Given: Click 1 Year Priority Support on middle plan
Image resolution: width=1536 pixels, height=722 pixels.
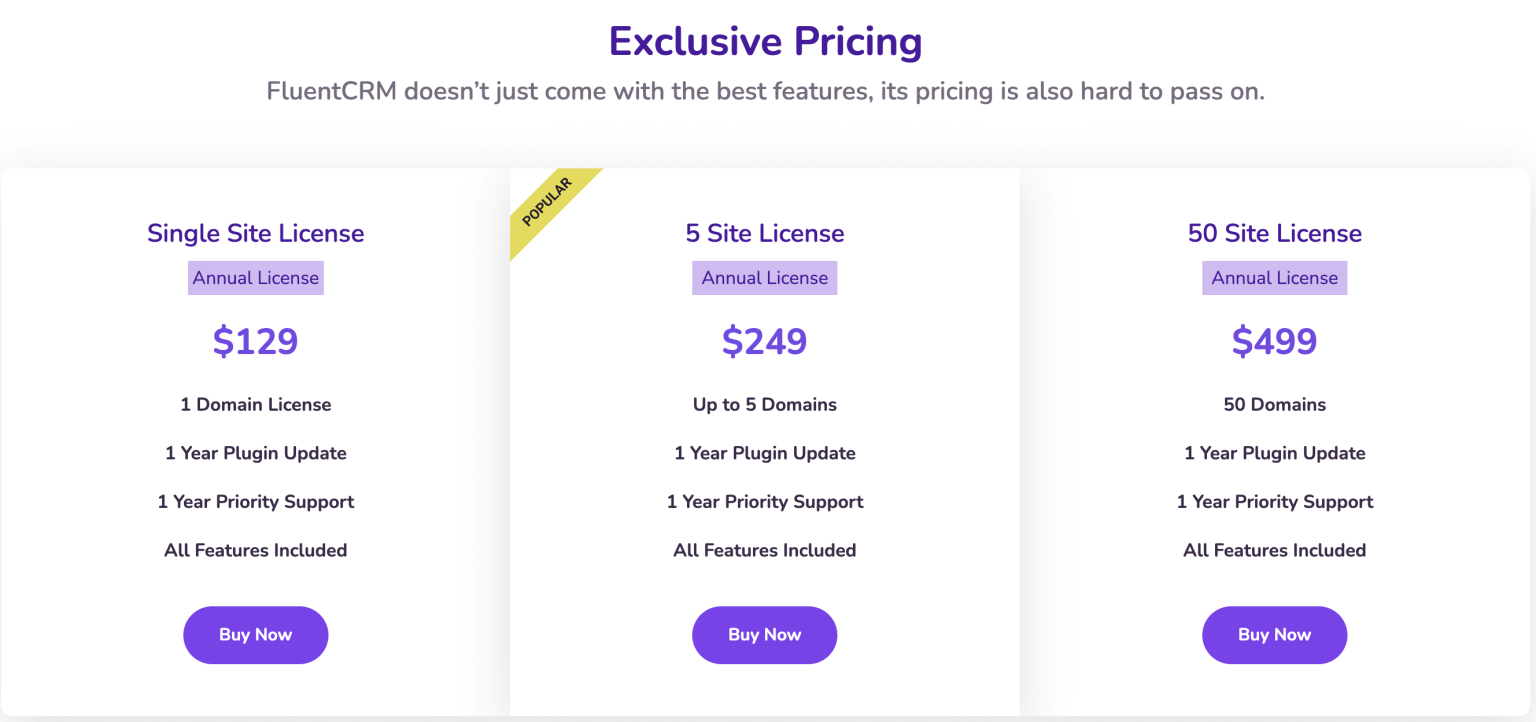Looking at the screenshot, I should [x=764, y=501].
